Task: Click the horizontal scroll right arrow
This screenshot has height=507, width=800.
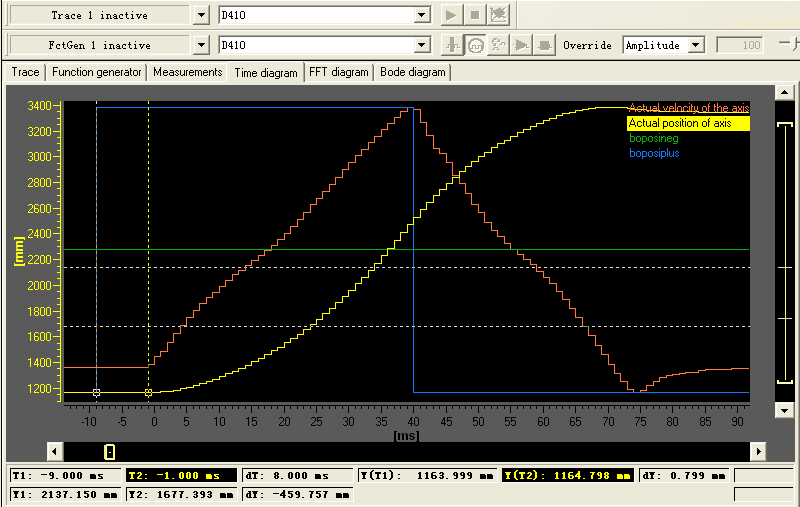Action: [x=758, y=451]
